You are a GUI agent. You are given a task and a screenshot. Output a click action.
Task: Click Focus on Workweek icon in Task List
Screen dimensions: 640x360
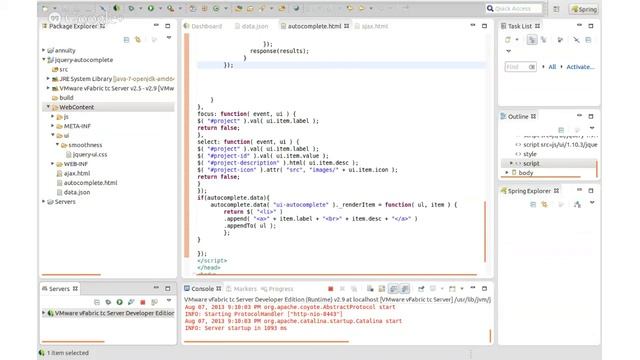(x=560, y=40)
